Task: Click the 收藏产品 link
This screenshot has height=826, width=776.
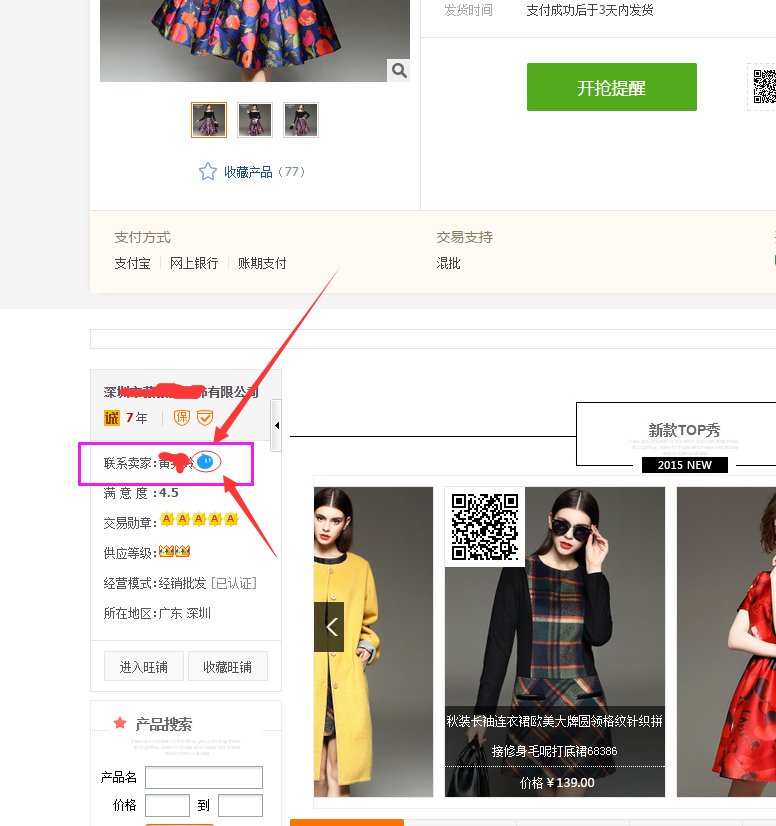Action: click(x=248, y=172)
